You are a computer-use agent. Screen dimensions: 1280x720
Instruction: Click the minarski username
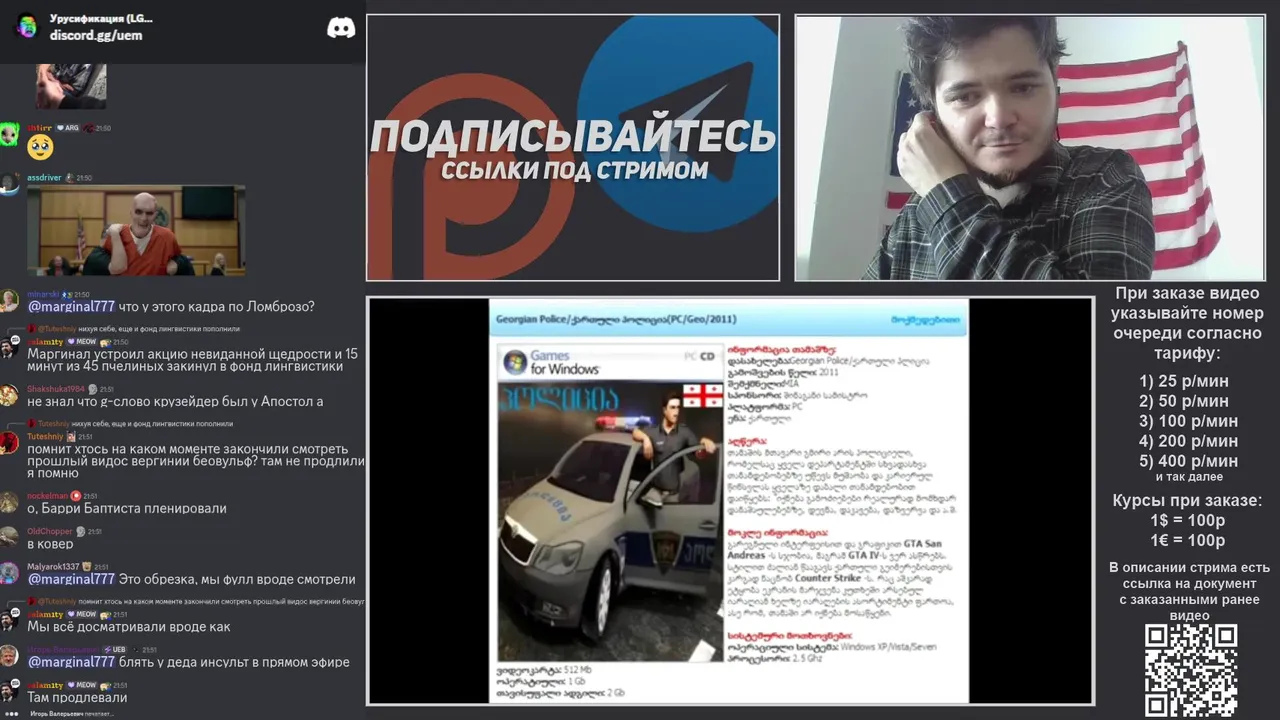coord(43,295)
